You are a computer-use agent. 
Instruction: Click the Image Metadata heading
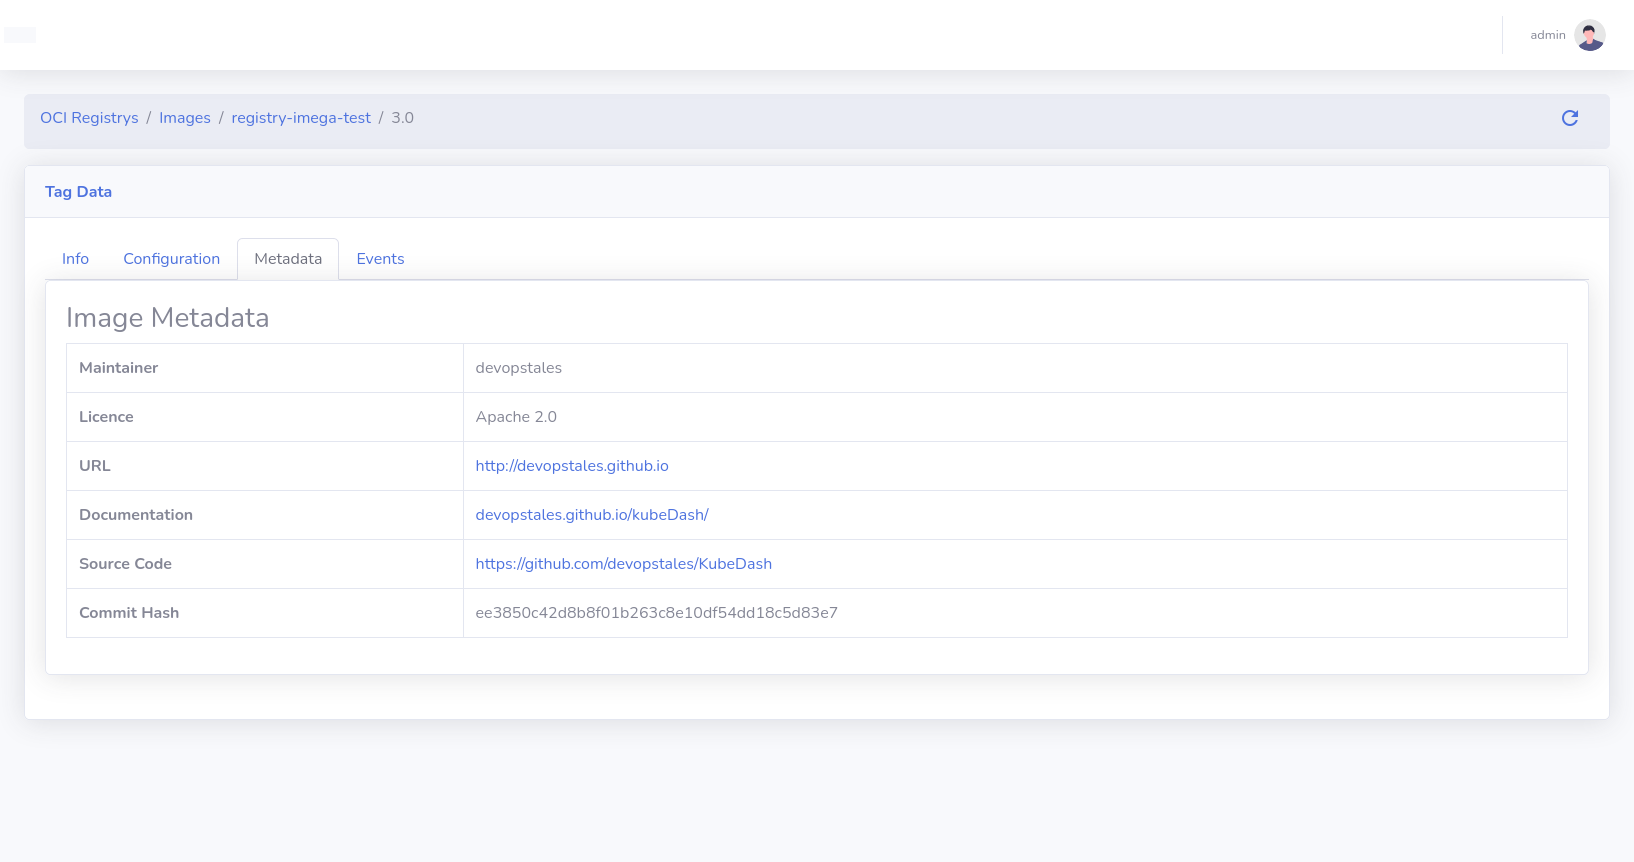coord(167,318)
